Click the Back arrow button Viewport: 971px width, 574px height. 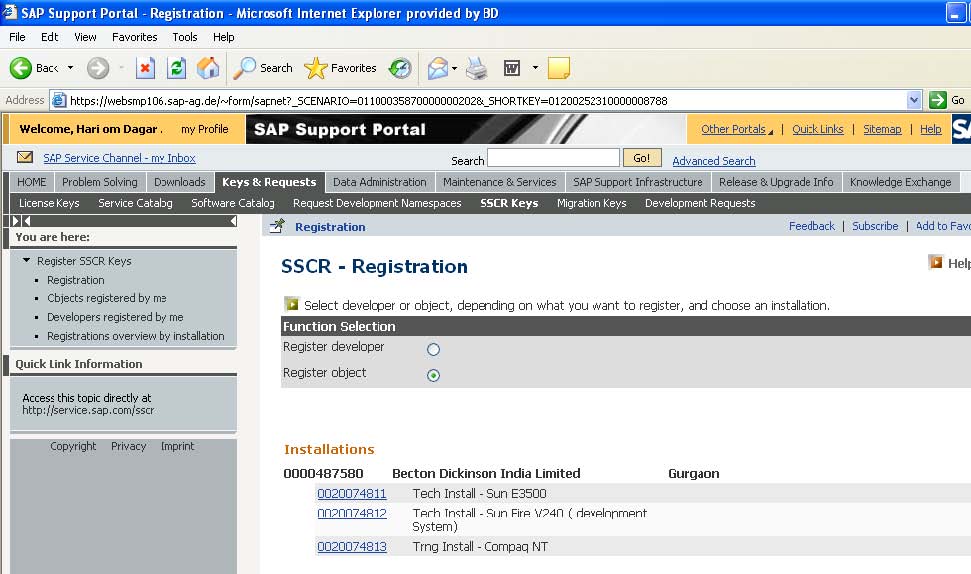pos(20,68)
